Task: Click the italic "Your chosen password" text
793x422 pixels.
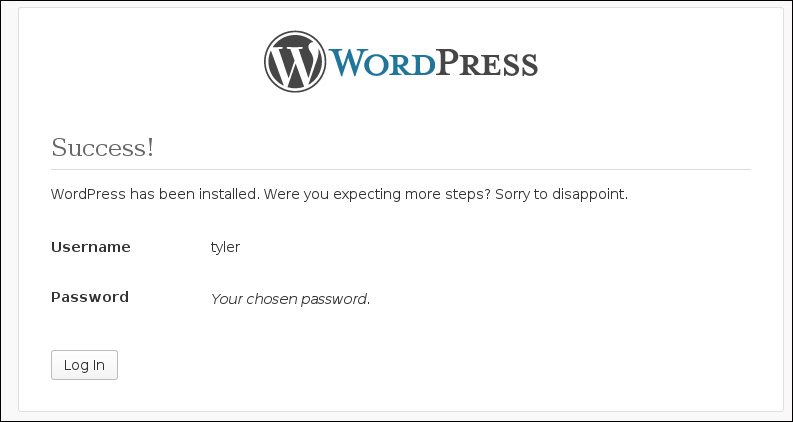Action: [290, 299]
